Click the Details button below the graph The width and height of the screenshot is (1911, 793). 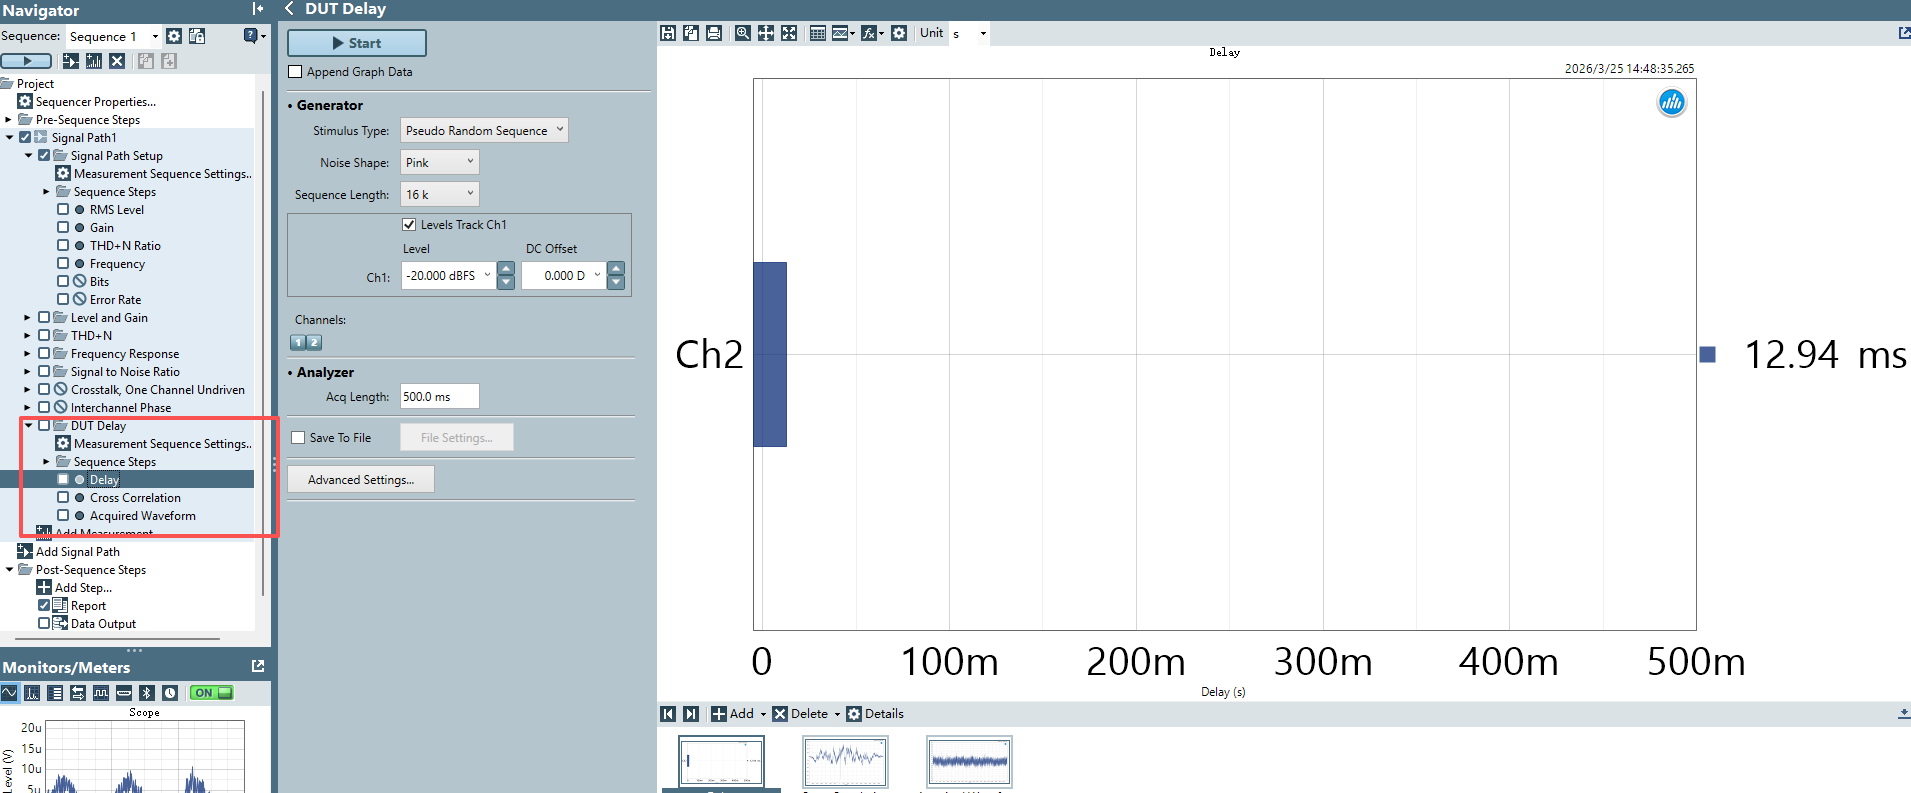tap(875, 714)
